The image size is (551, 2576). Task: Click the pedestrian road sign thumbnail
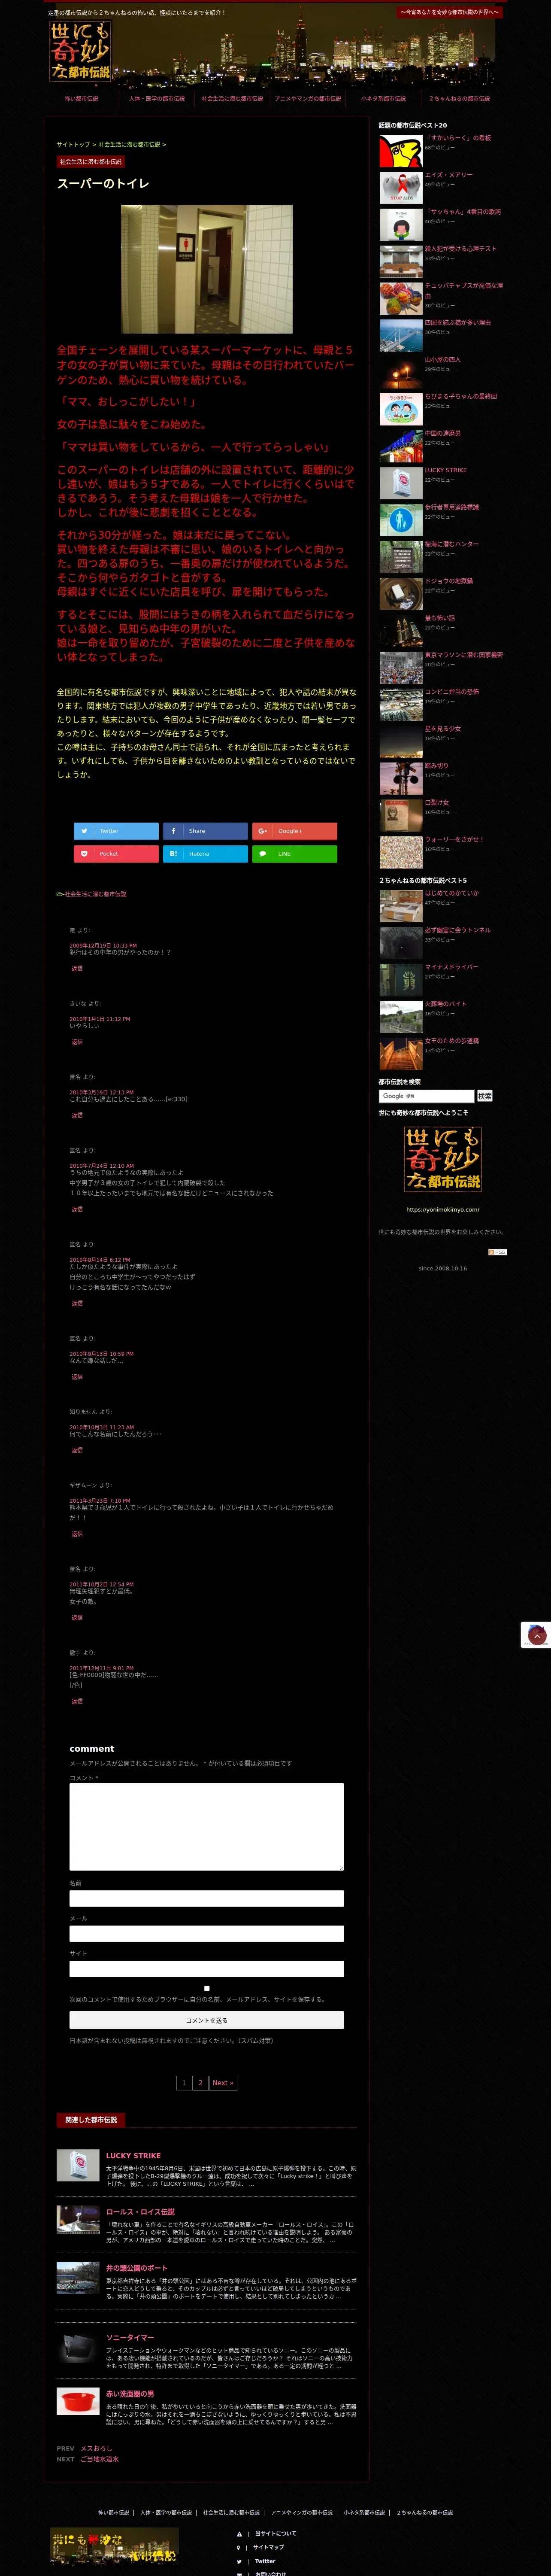tap(401, 520)
